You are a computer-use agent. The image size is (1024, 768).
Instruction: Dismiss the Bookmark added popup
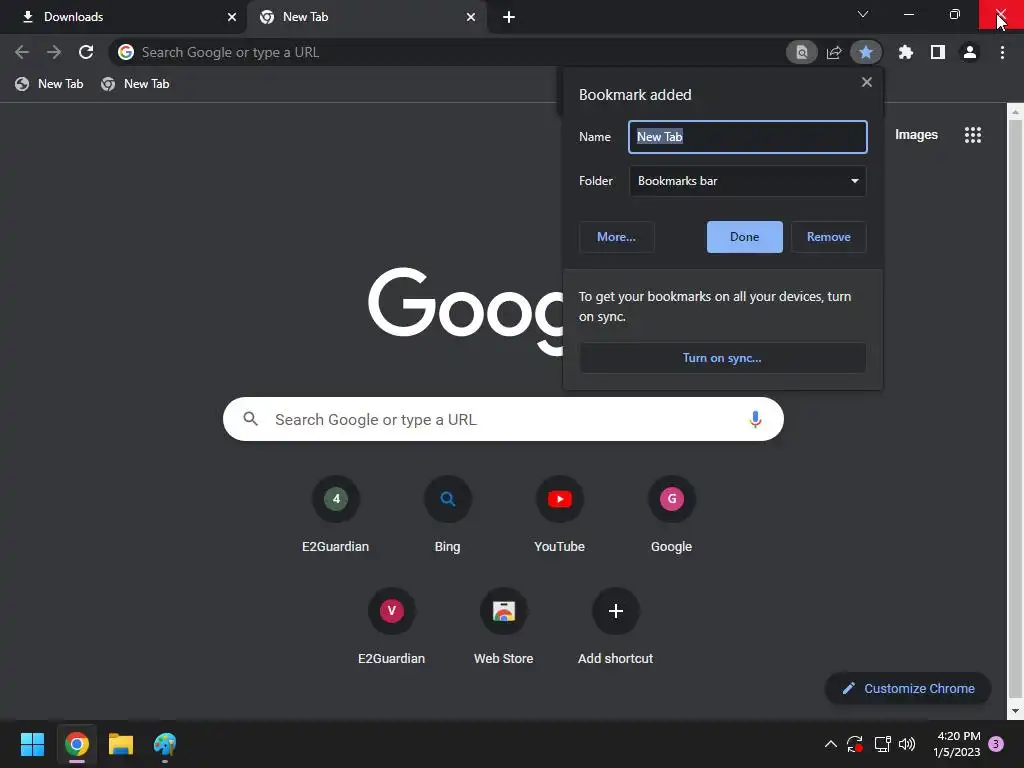pos(867,82)
